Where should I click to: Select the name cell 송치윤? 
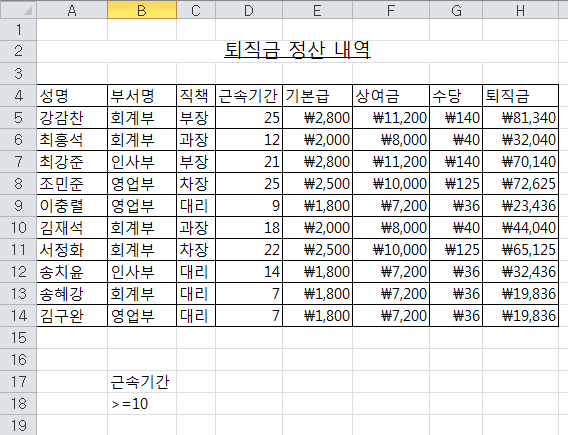click(72, 272)
